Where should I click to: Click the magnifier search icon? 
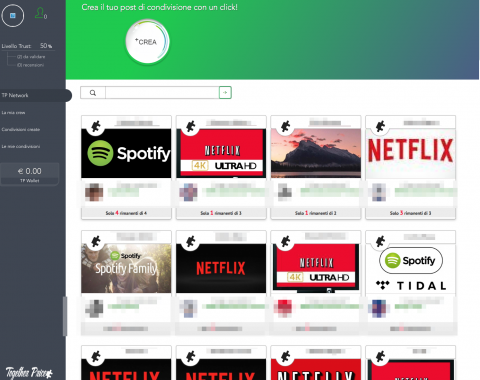pyautogui.click(x=93, y=93)
